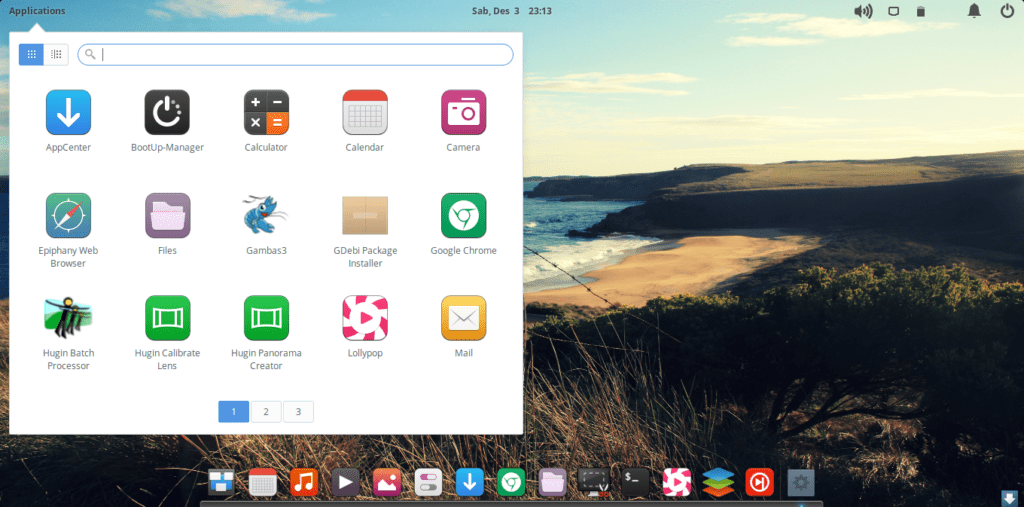The image size is (1024, 507).
Task: Open the notifications bell indicator
Action: (x=974, y=11)
